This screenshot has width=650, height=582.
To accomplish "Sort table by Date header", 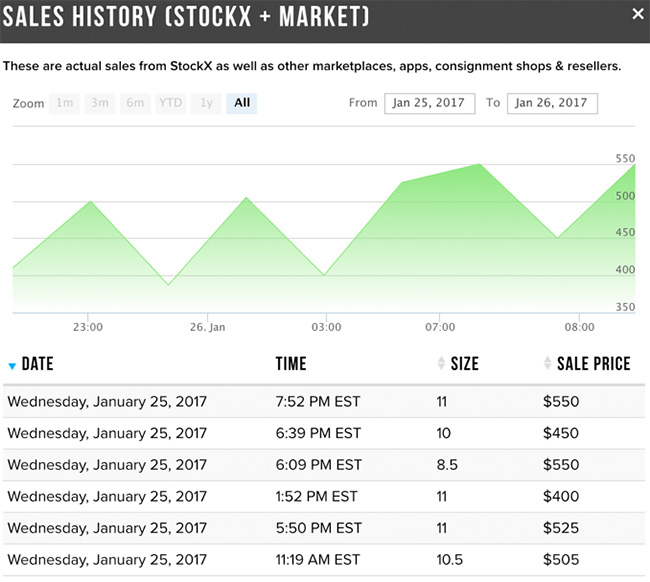I will point(37,364).
